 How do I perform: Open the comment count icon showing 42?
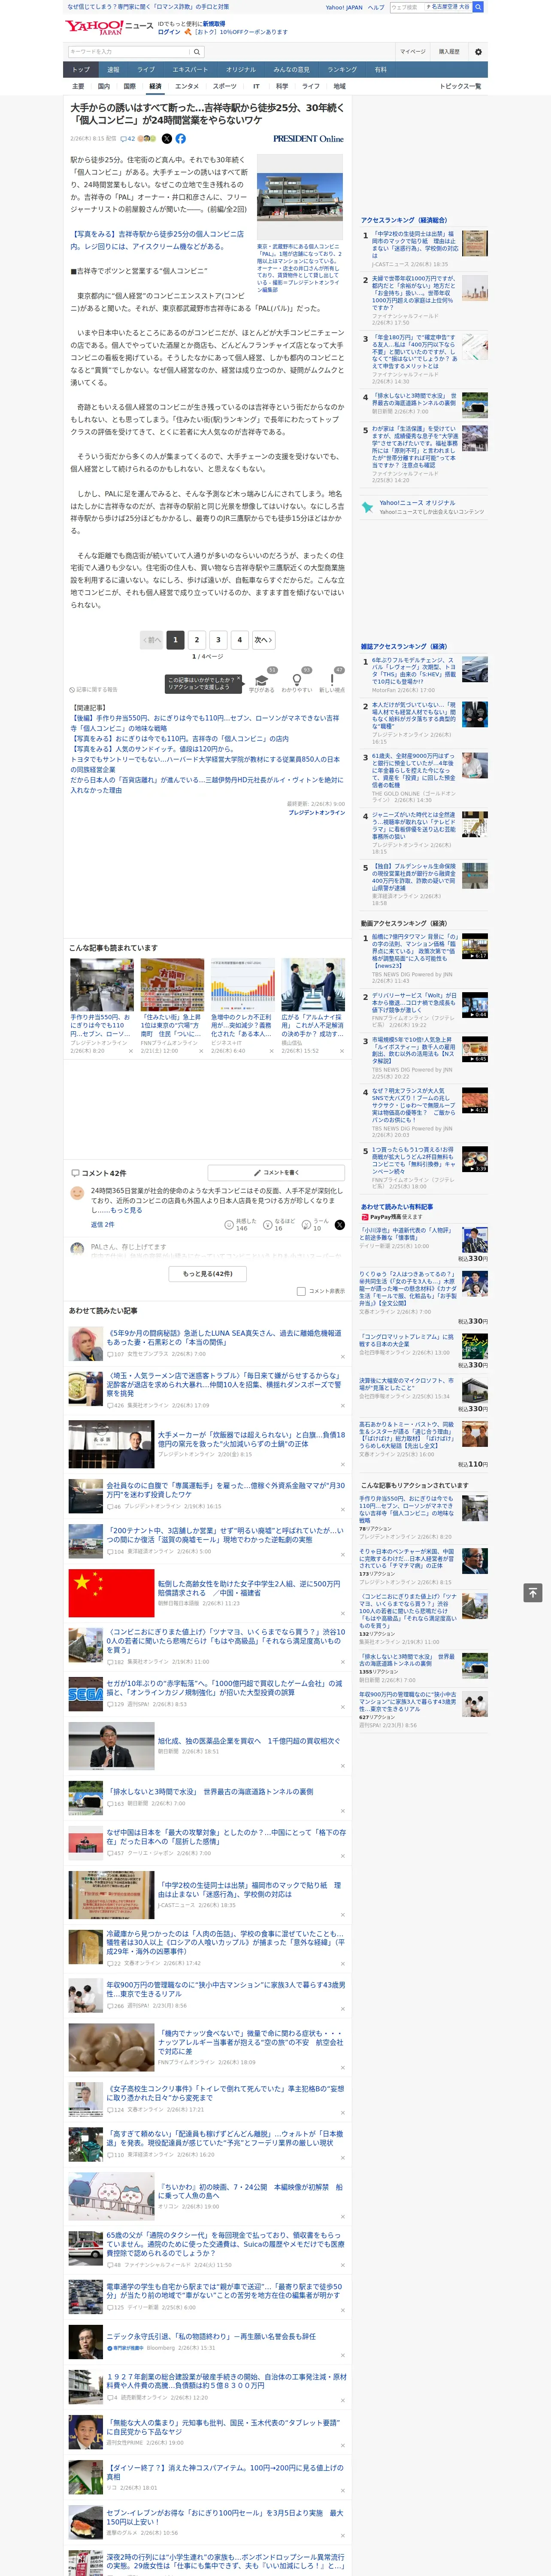[128, 139]
